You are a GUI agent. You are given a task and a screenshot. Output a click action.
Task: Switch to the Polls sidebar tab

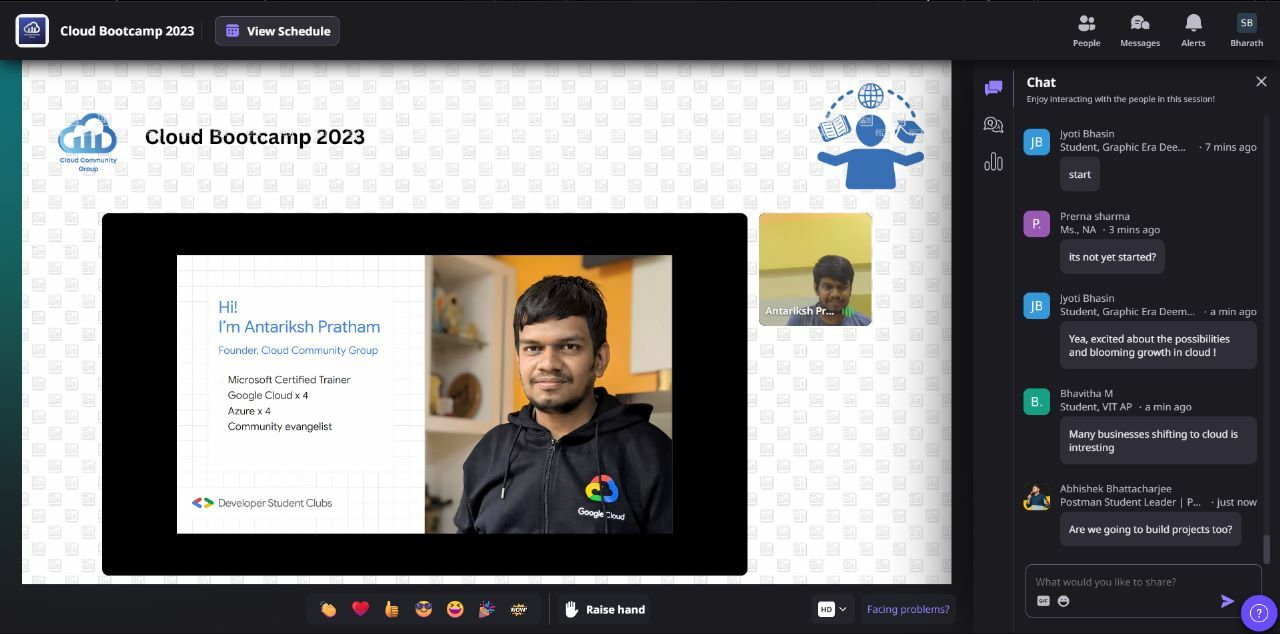[x=993, y=161]
